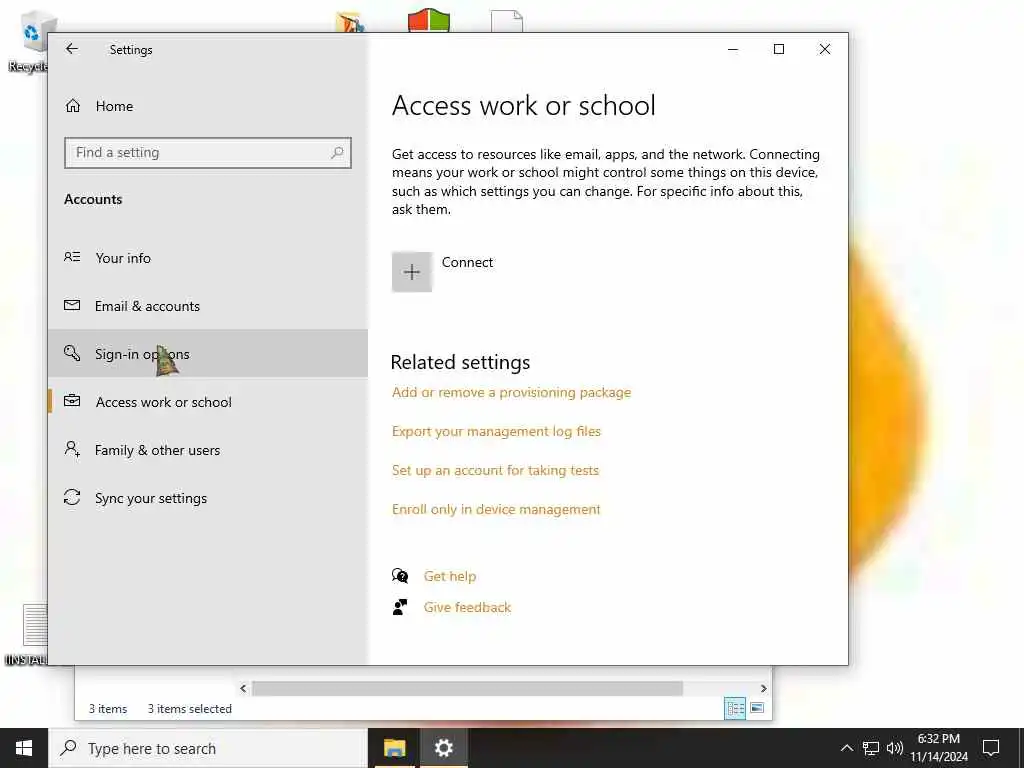Screen dimensions: 1024x768
Task: Open Family & other users section
Action: [208, 450]
